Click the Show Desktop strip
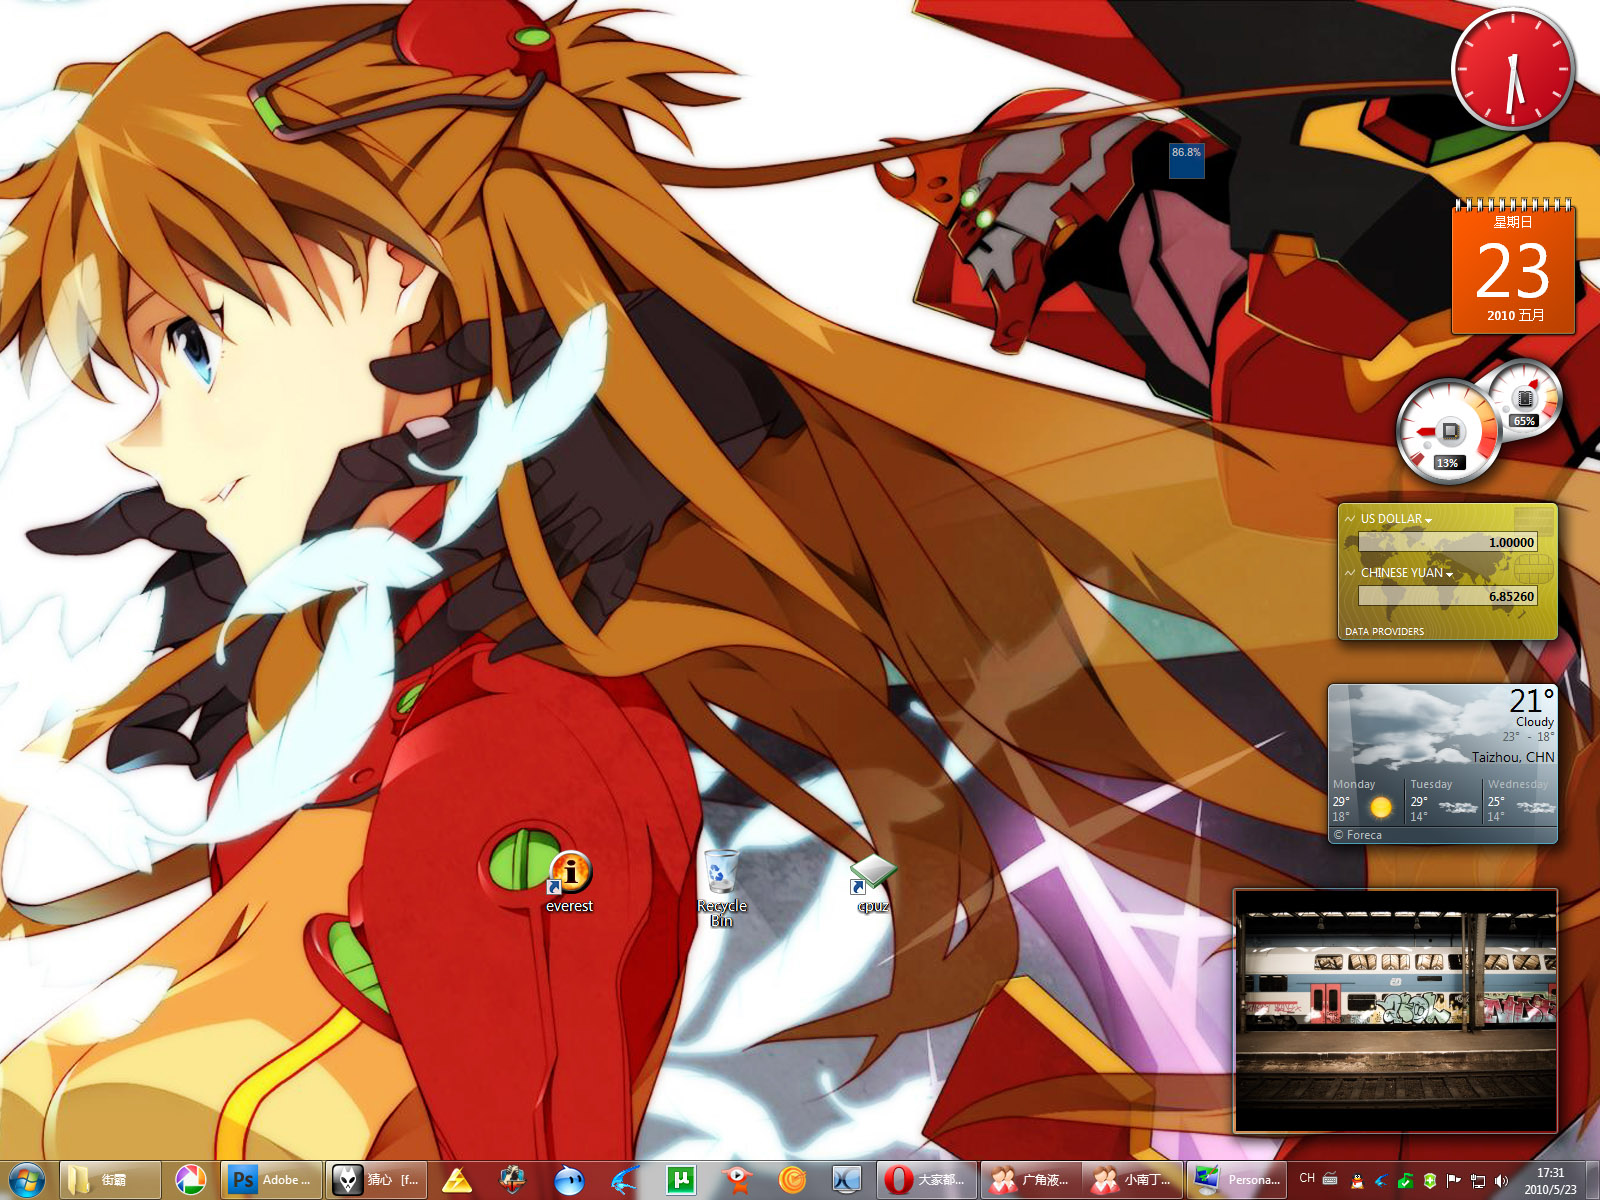This screenshot has height=1200, width=1600. pyautogui.click(x=1592, y=1181)
